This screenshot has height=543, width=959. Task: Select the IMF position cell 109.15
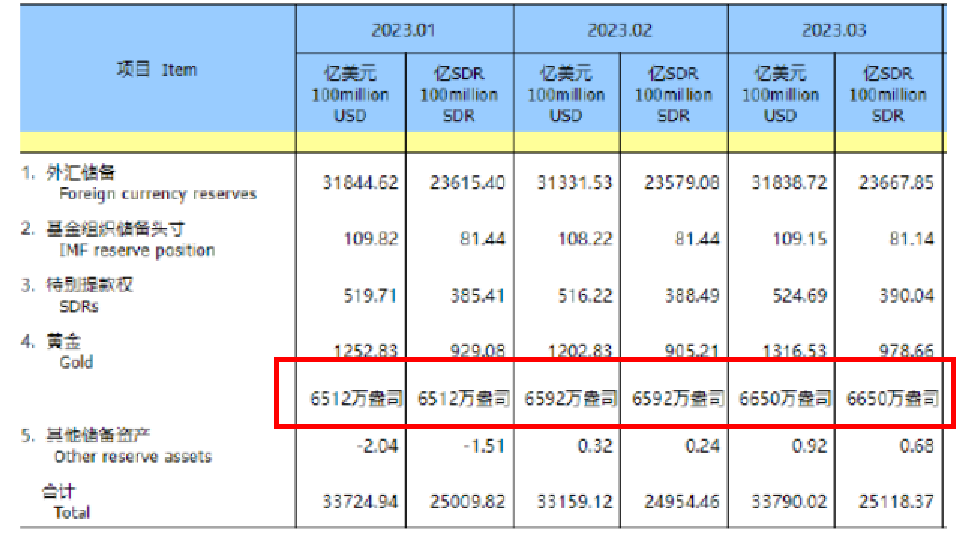tap(800, 238)
